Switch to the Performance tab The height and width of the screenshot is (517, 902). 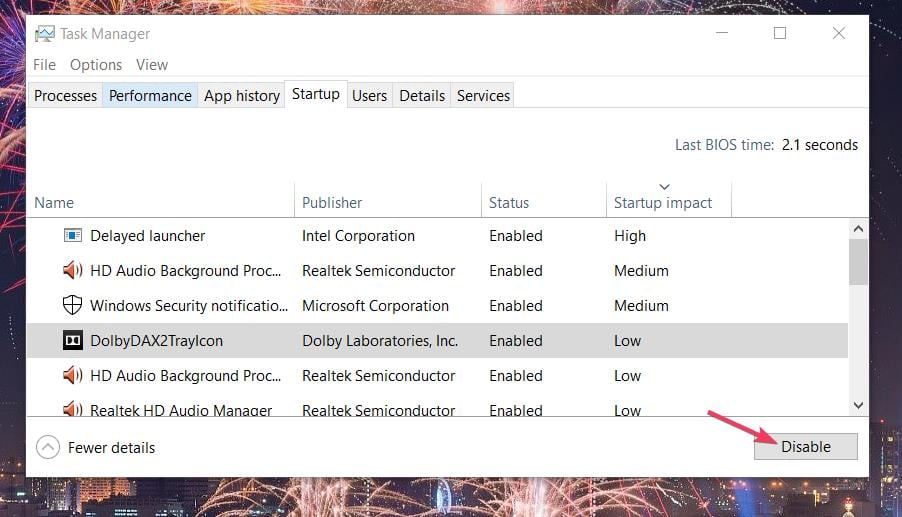[x=150, y=95]
